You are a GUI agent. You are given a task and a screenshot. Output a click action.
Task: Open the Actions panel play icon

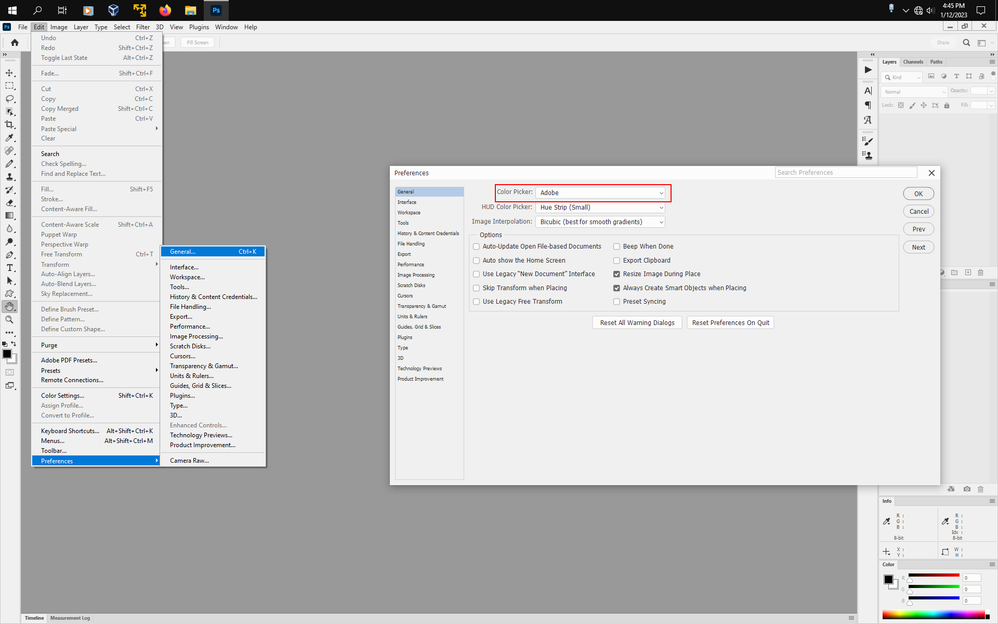pos(868,70)
